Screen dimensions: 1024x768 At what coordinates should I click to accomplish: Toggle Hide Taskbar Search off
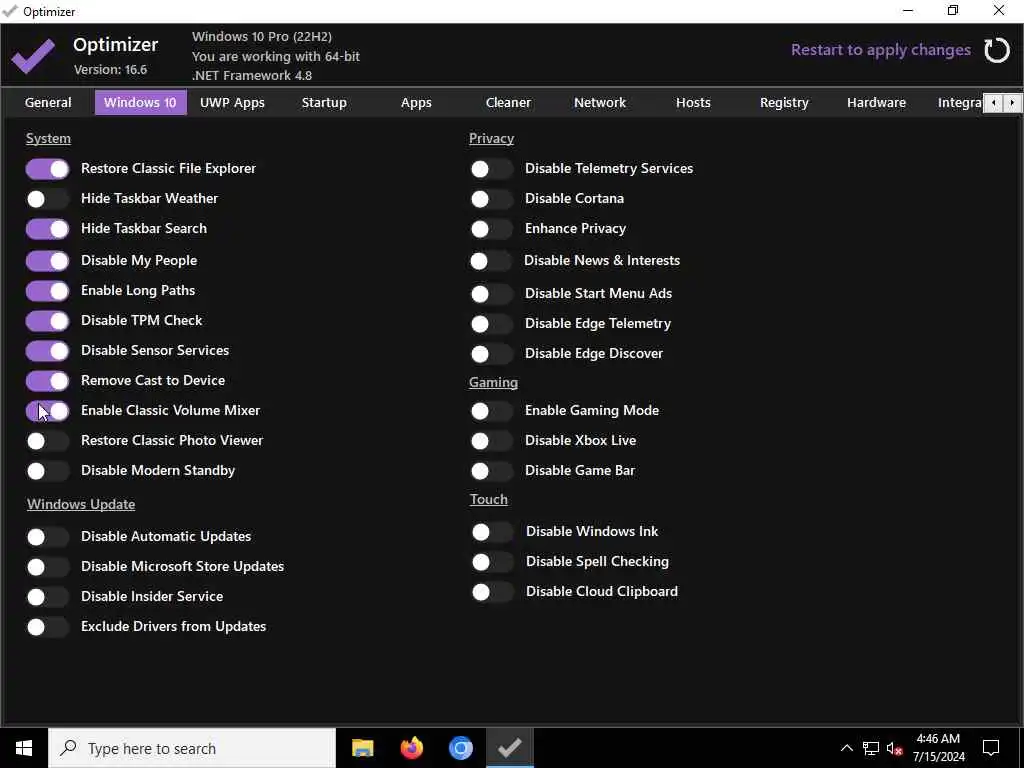click(x=48, y=229)
